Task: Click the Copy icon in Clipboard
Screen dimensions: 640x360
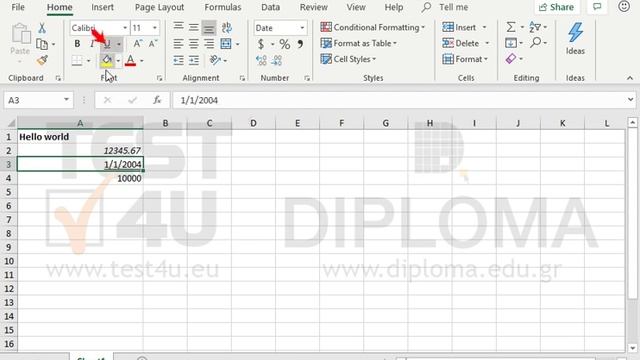Action: (42, 44)
